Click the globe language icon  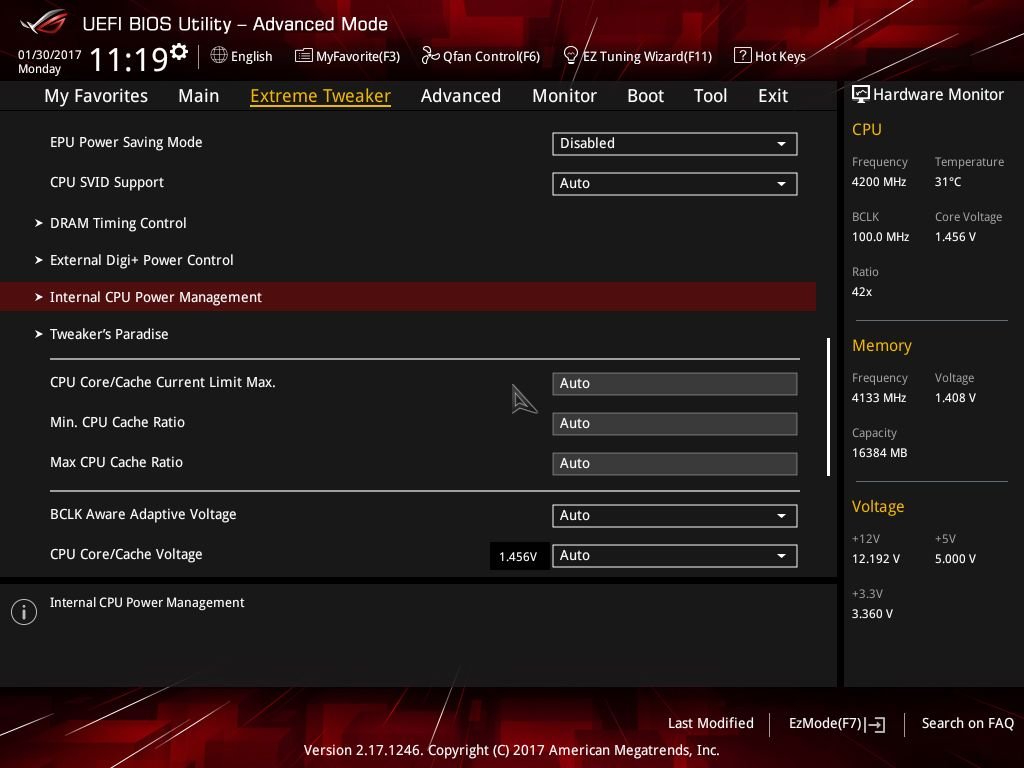(219, 56)
